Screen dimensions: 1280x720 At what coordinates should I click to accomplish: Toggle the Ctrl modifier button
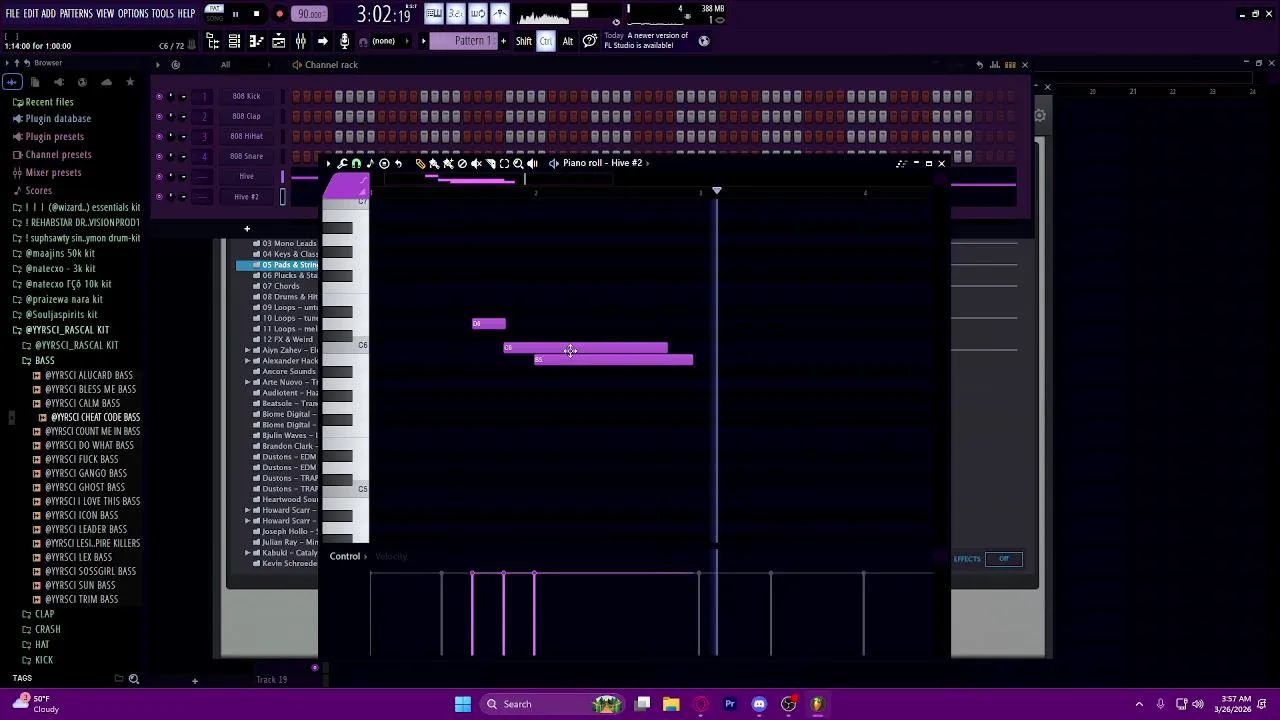coord(546,41)
